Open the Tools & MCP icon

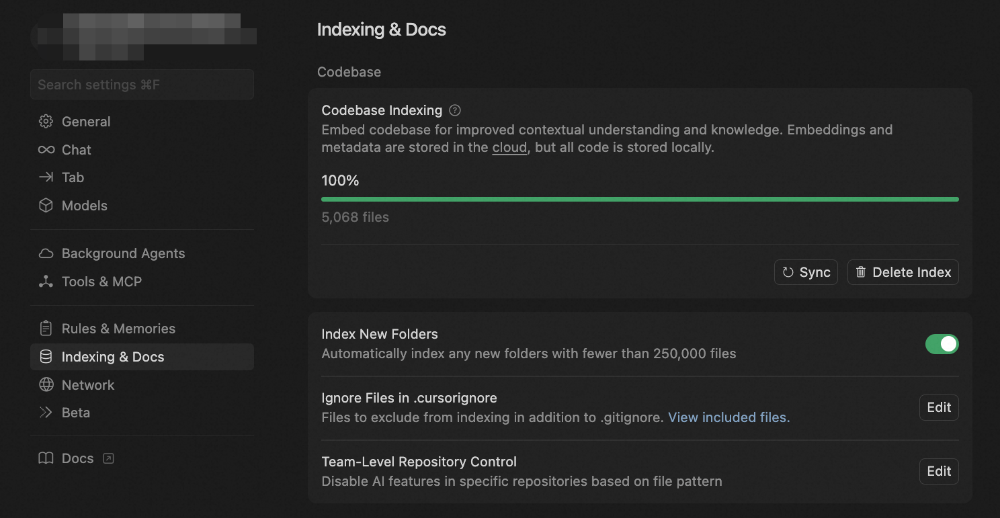[46, 281]
